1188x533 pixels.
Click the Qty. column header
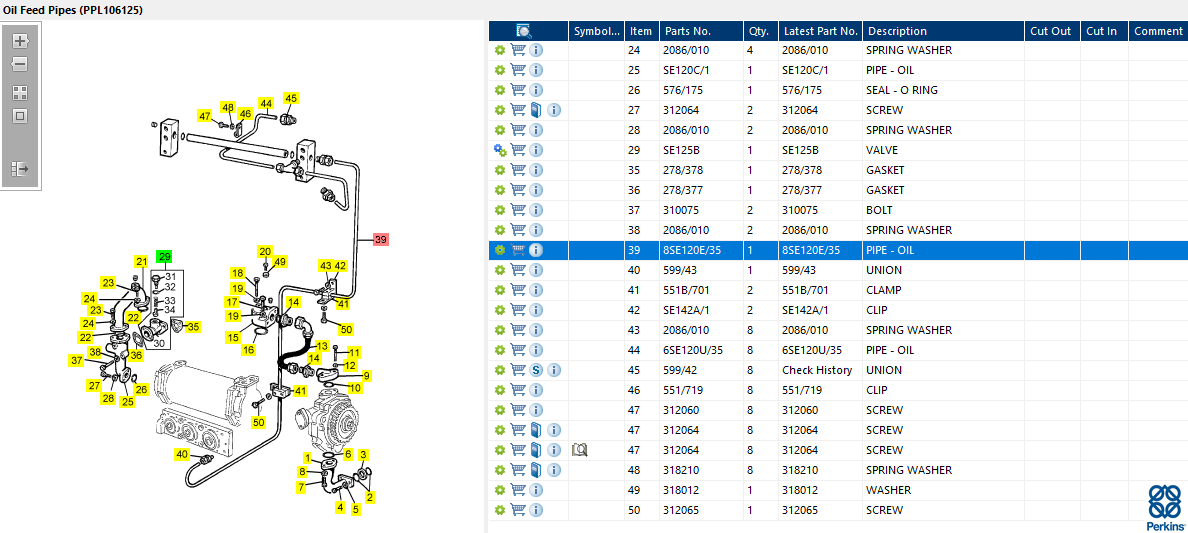pyautogui.click(x=761, y=31)
